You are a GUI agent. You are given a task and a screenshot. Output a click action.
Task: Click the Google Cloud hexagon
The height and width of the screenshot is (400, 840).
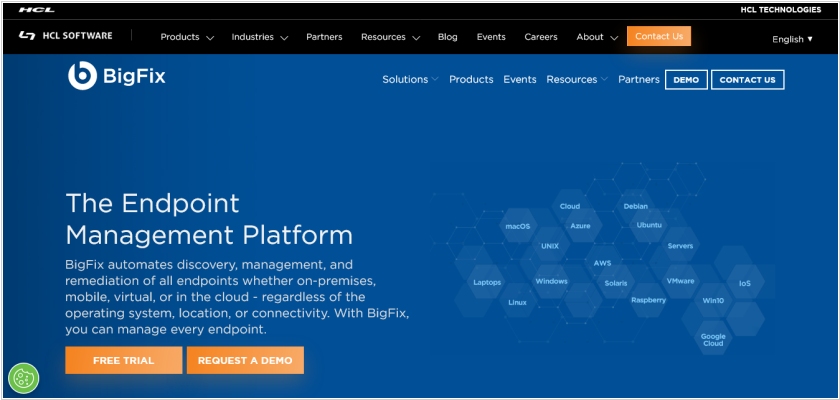point(713,340)
